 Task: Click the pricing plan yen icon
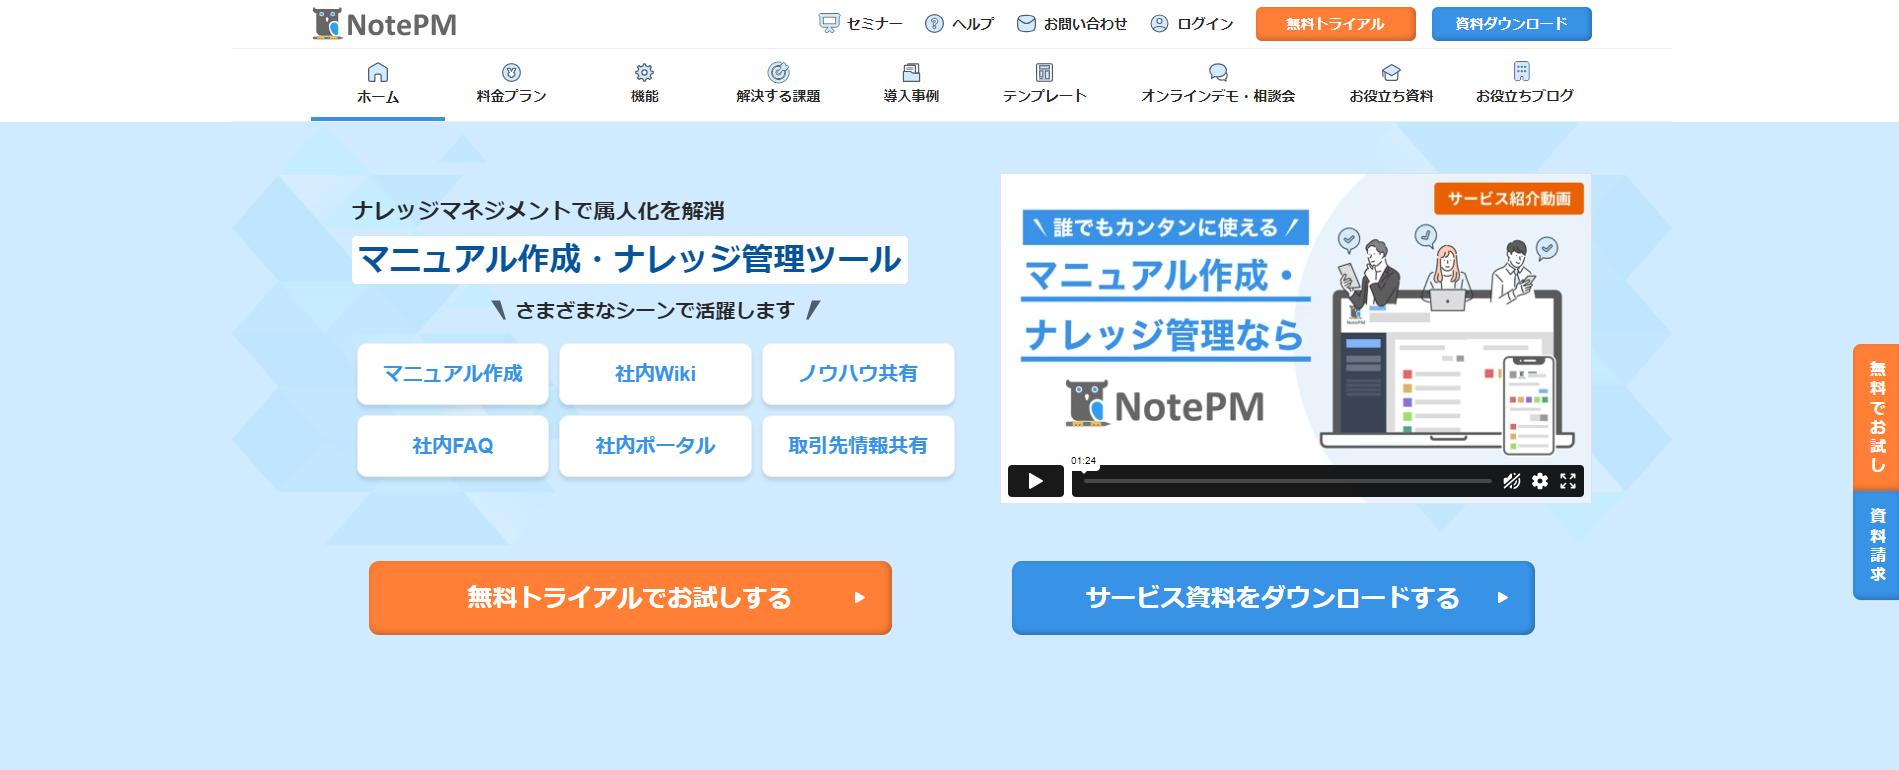511,72
